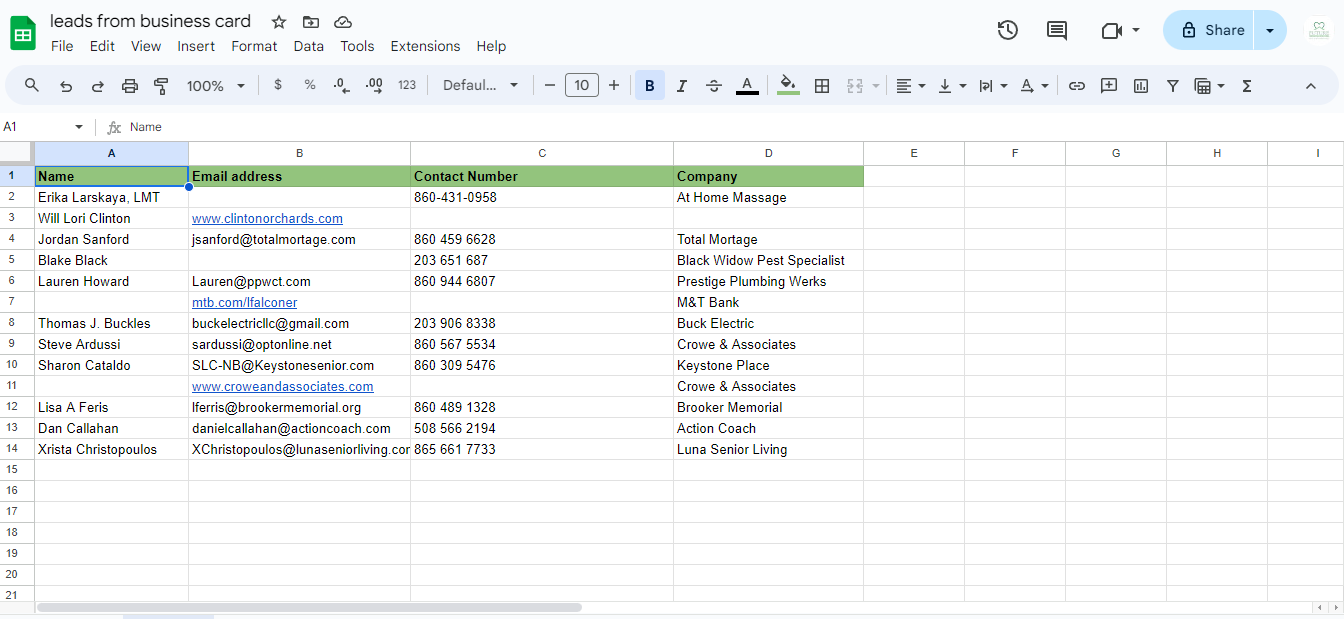This screenshot has height=619, width=1344.
Task: Increase font size with plus button
Action: [x=614, y=85]
